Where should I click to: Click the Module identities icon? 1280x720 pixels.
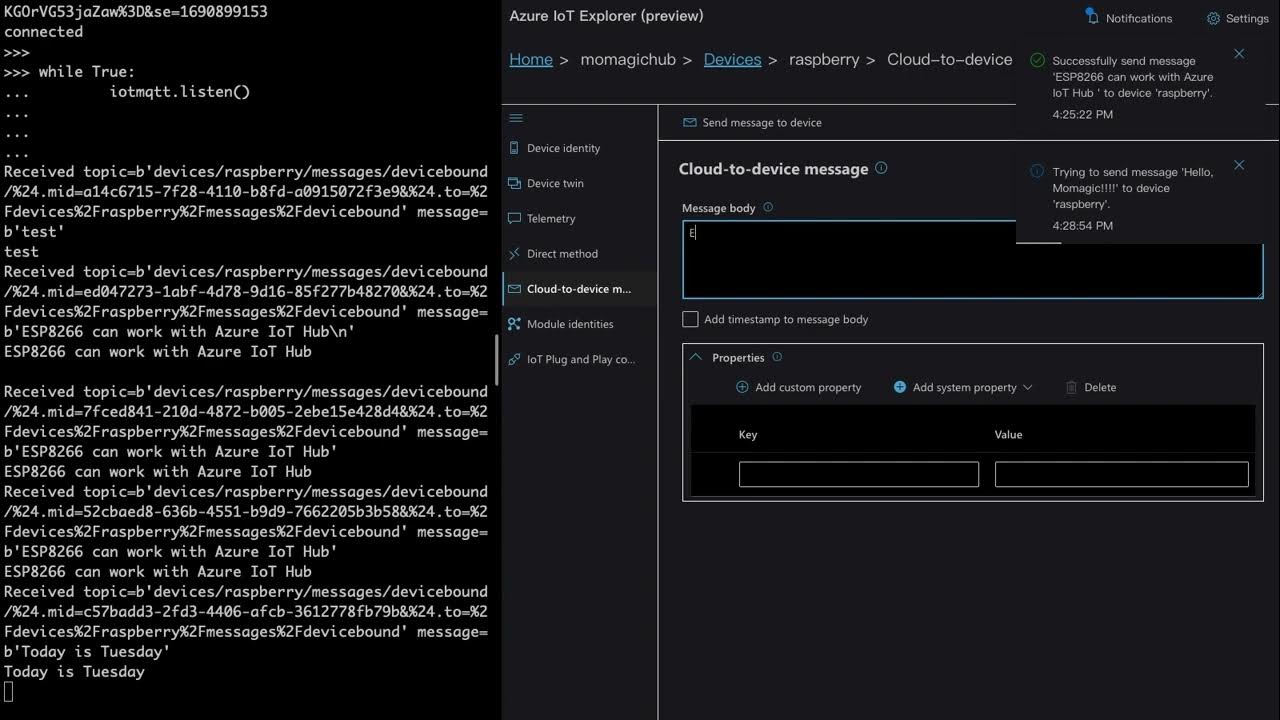click(514, 324)
